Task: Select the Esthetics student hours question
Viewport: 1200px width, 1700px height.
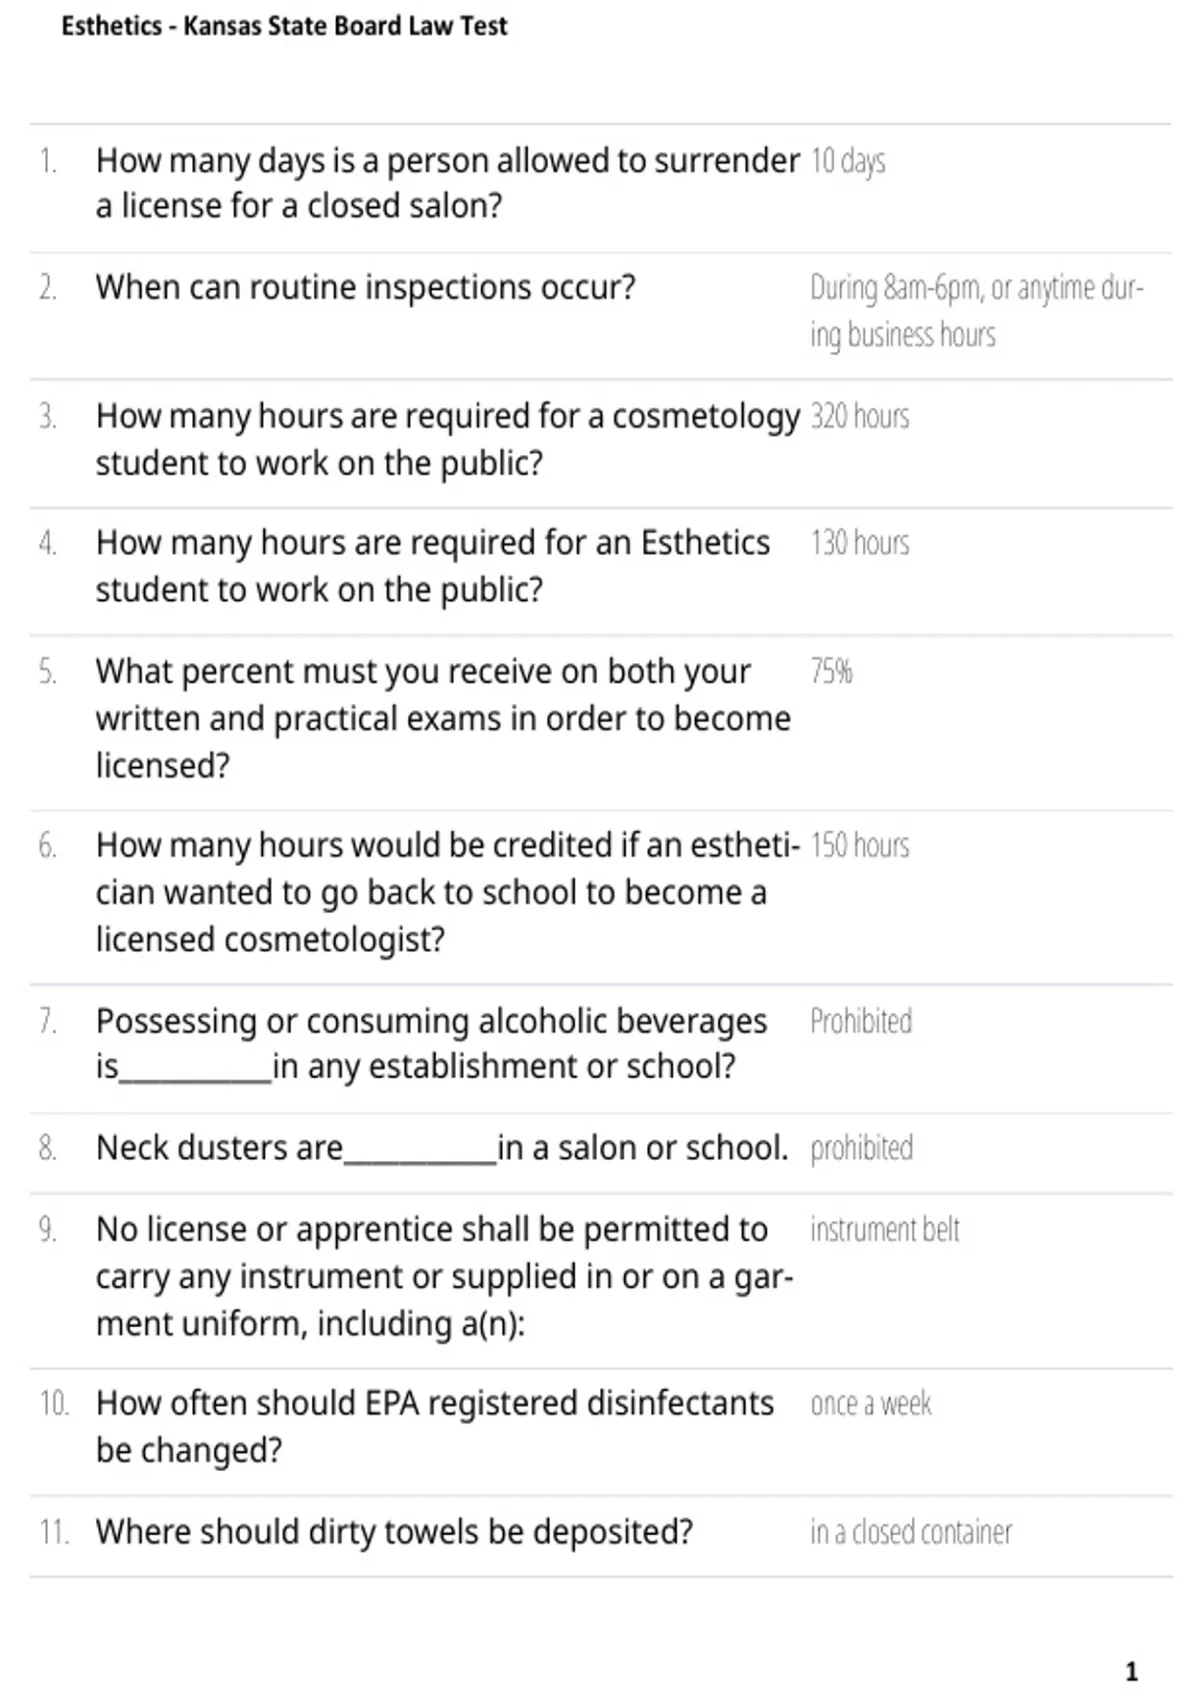Action: pyautogui.click(x=433, y=566)
